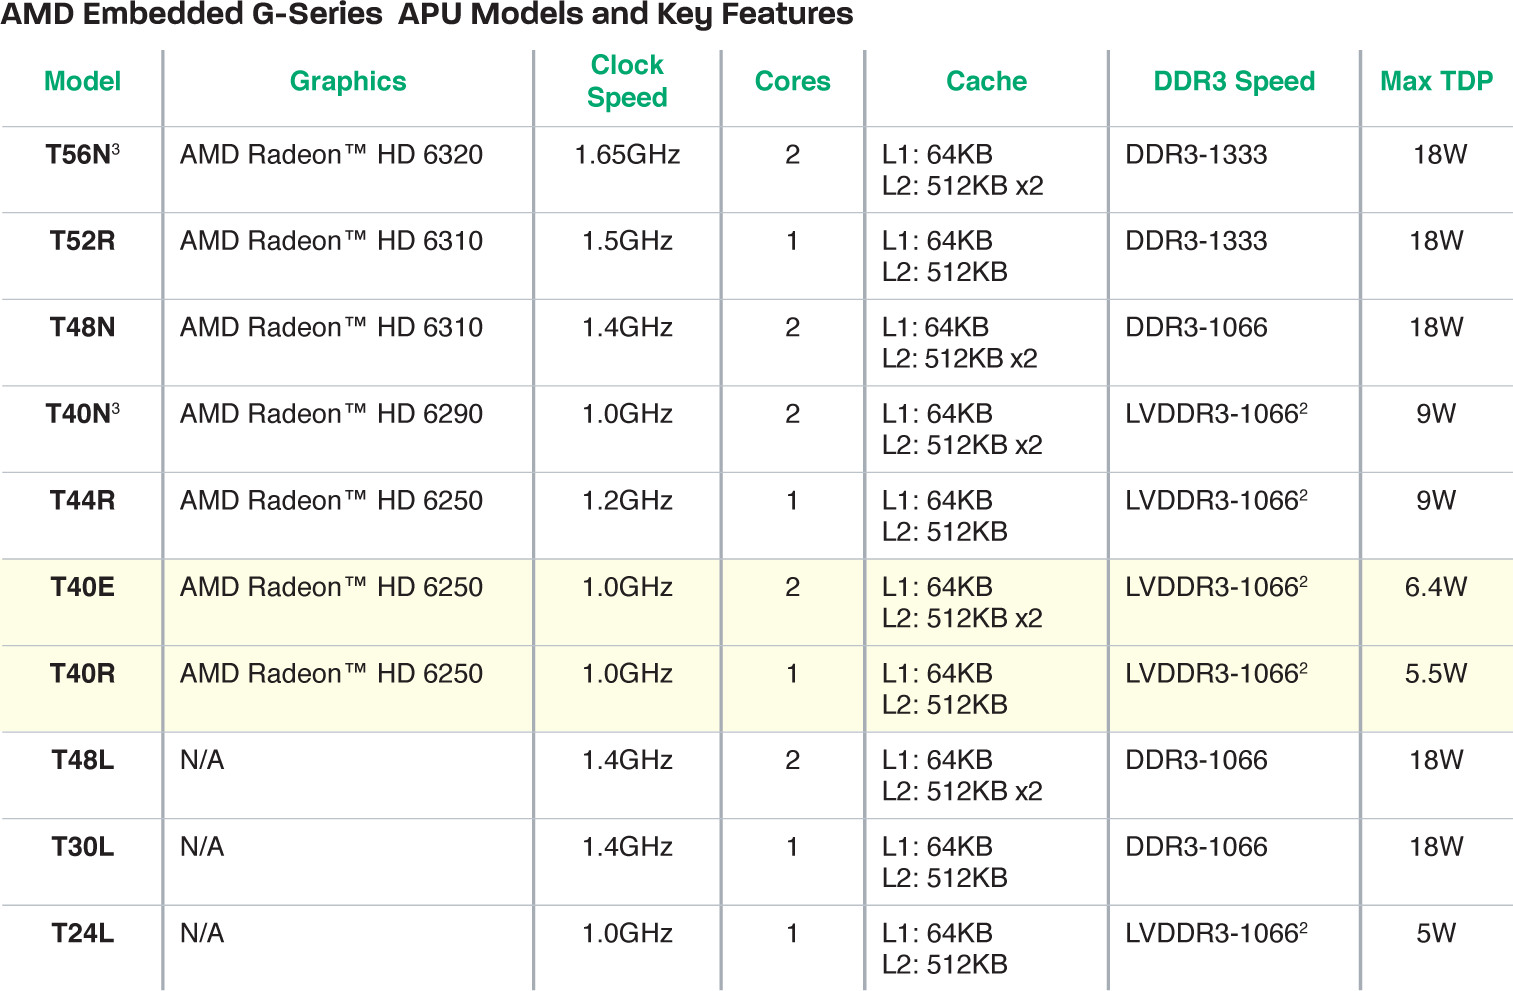Click 1.4GHz clock speed in T48N row
Image resolution: width=1513 pixels, height=991 pixels.
[x=627, y=327]
